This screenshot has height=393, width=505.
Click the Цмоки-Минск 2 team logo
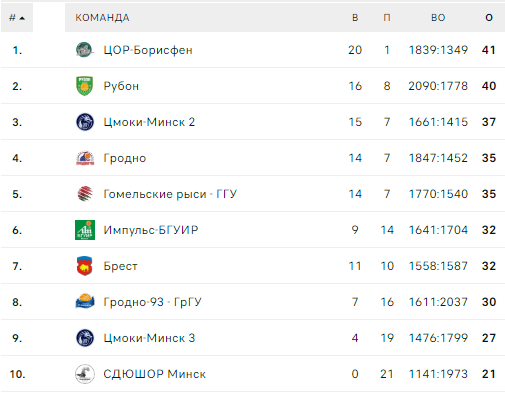coord(85,122)
